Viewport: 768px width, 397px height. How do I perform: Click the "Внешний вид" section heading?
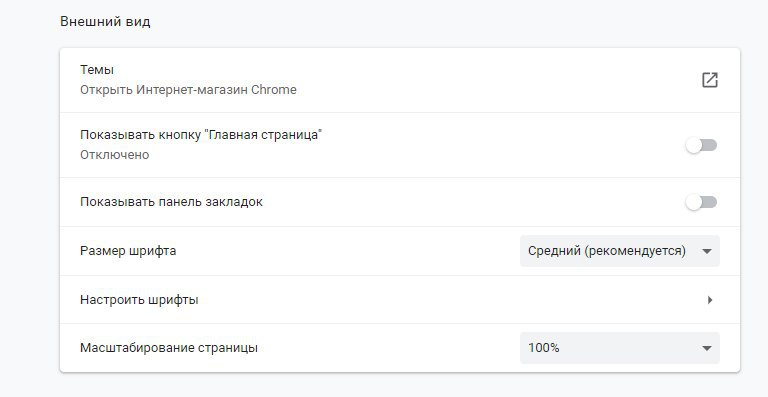pos(105,22)
